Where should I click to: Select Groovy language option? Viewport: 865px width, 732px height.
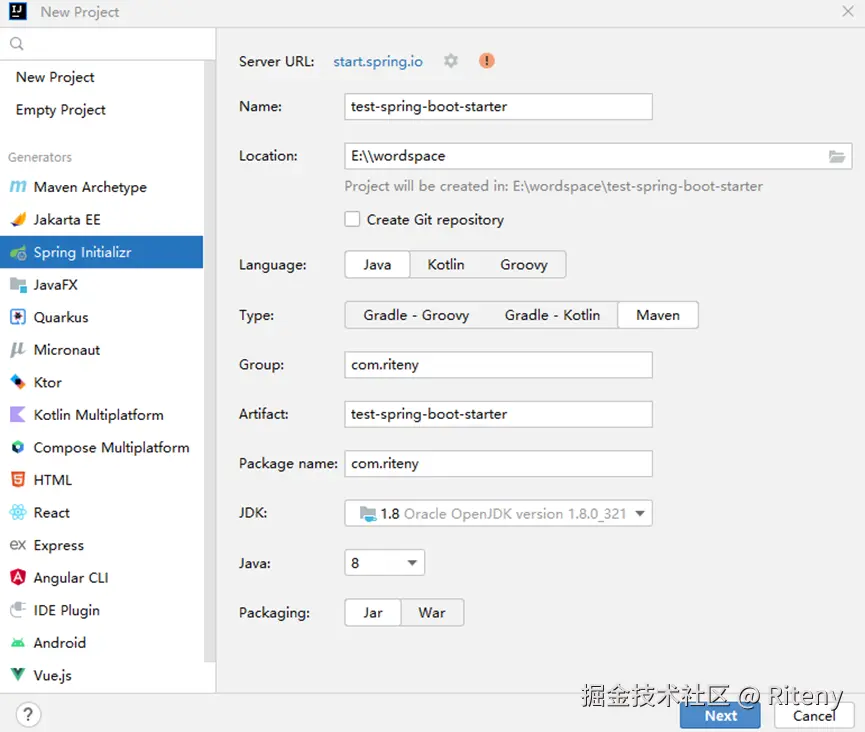tap(524, 265)
